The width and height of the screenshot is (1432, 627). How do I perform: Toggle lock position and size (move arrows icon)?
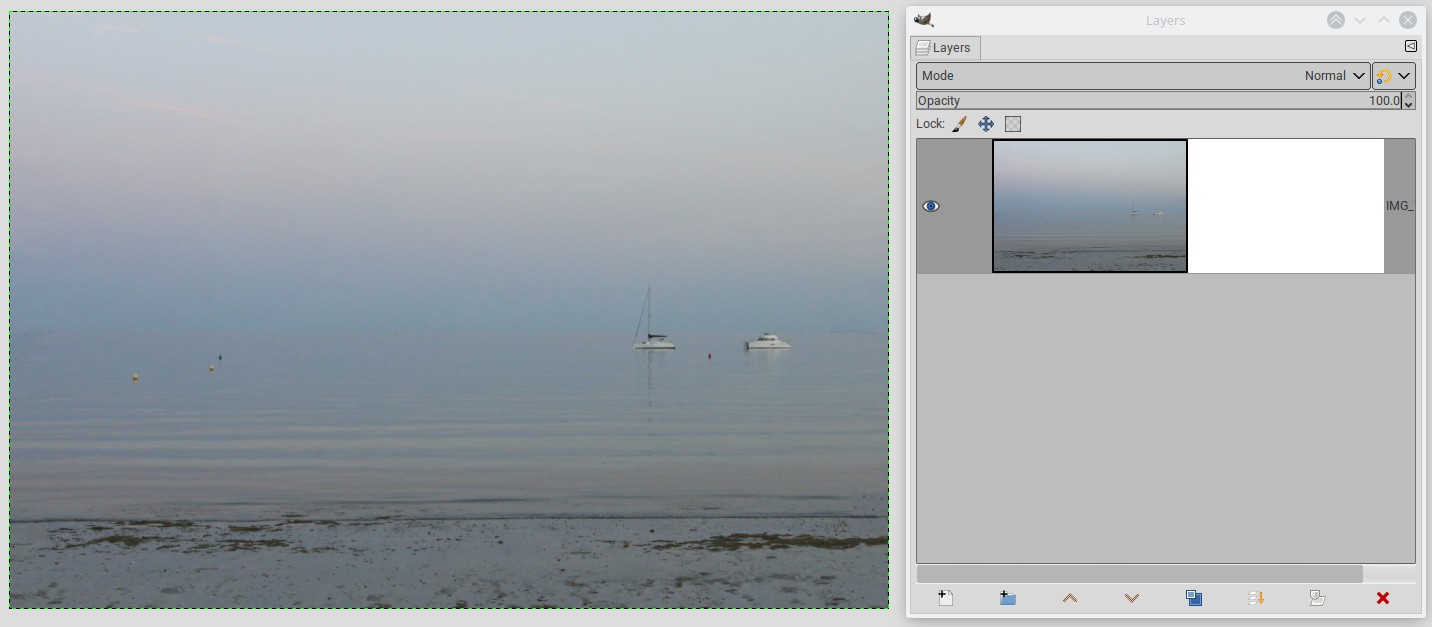tap(986, 124)
